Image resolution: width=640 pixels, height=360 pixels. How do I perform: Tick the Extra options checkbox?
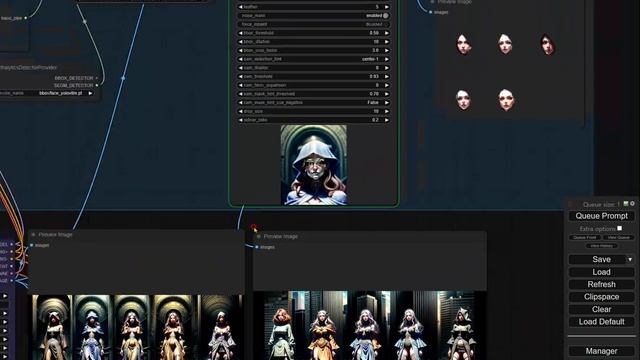(x=620, y=228)
